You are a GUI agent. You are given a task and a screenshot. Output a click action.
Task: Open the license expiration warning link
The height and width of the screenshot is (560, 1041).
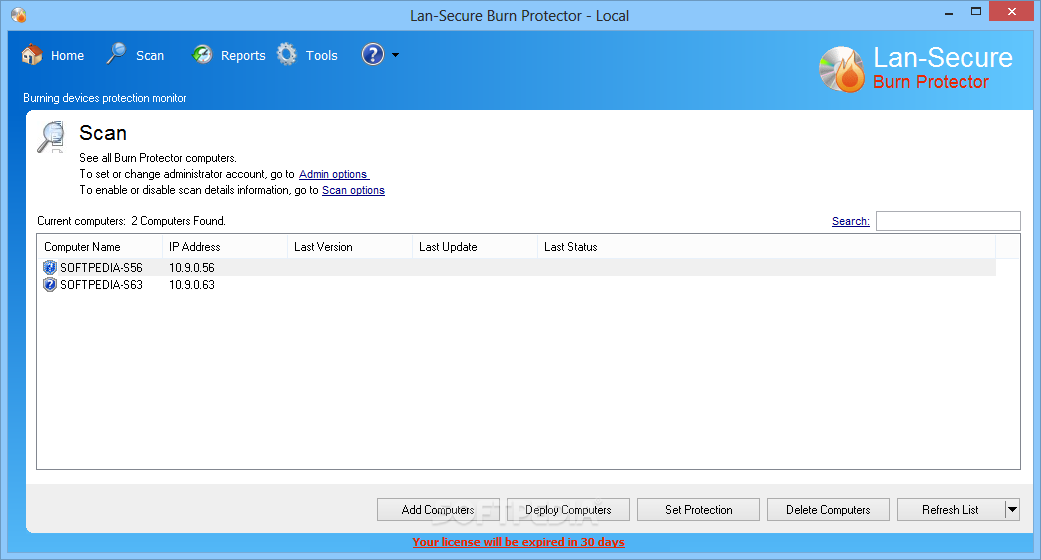519,542
